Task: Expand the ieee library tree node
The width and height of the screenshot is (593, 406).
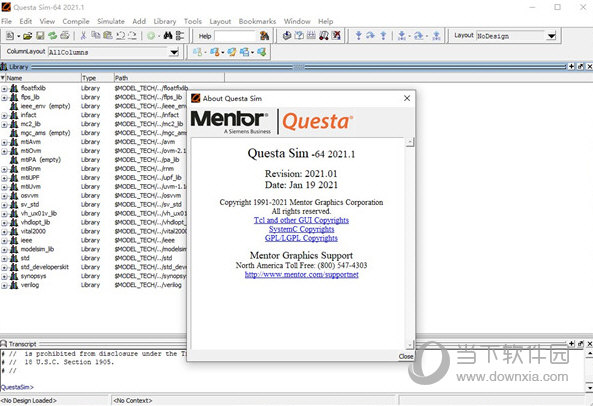Action: 4,241
